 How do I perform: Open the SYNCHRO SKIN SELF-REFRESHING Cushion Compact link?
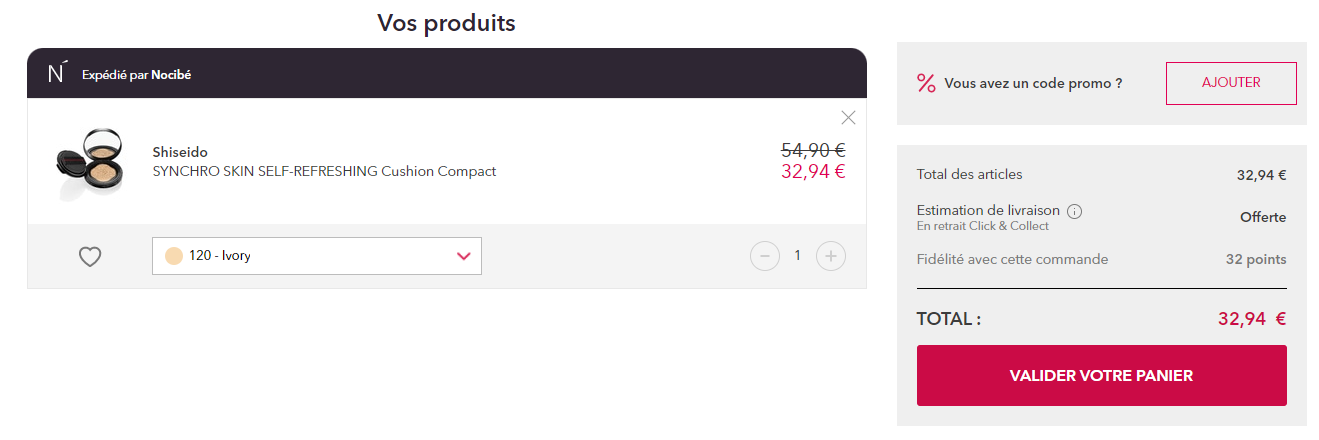pos(324,171)
